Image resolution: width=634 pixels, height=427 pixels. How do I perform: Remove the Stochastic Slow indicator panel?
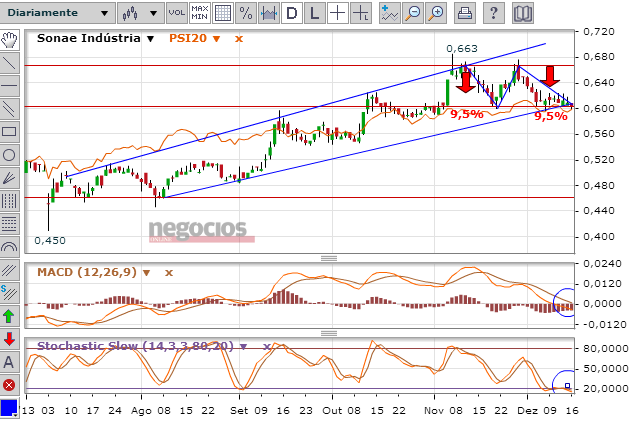(x=266, y=347)
